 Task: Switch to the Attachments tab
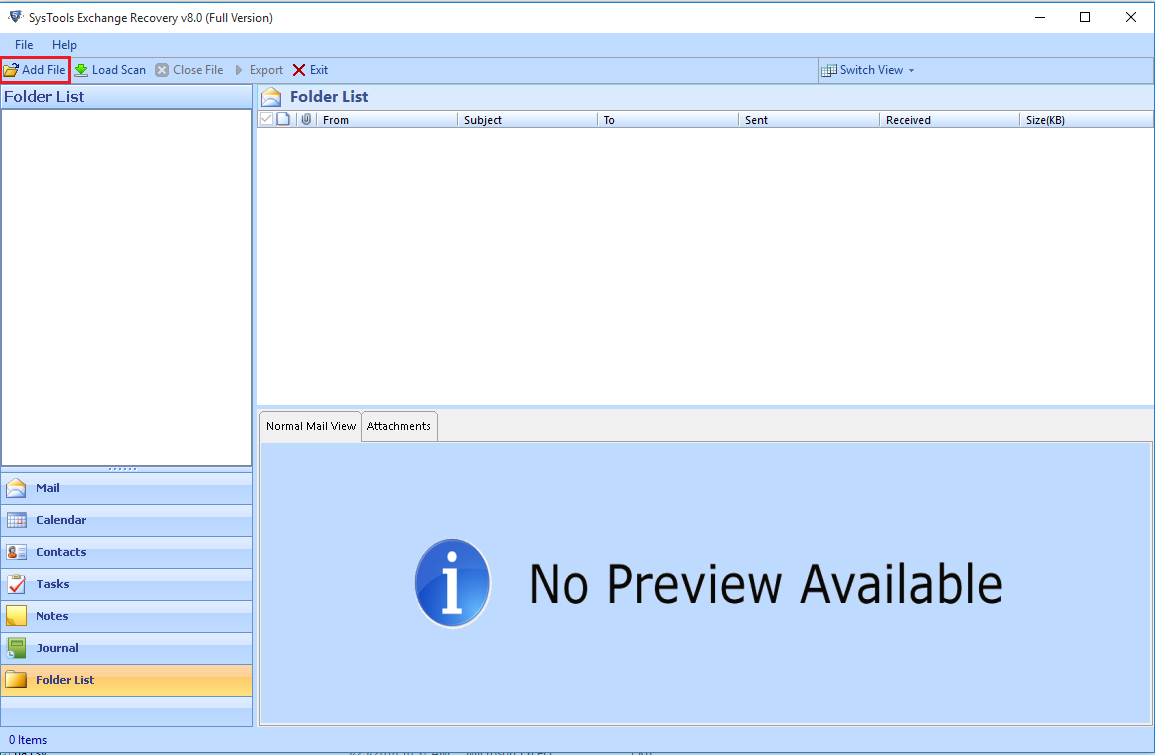click(398, 426)
